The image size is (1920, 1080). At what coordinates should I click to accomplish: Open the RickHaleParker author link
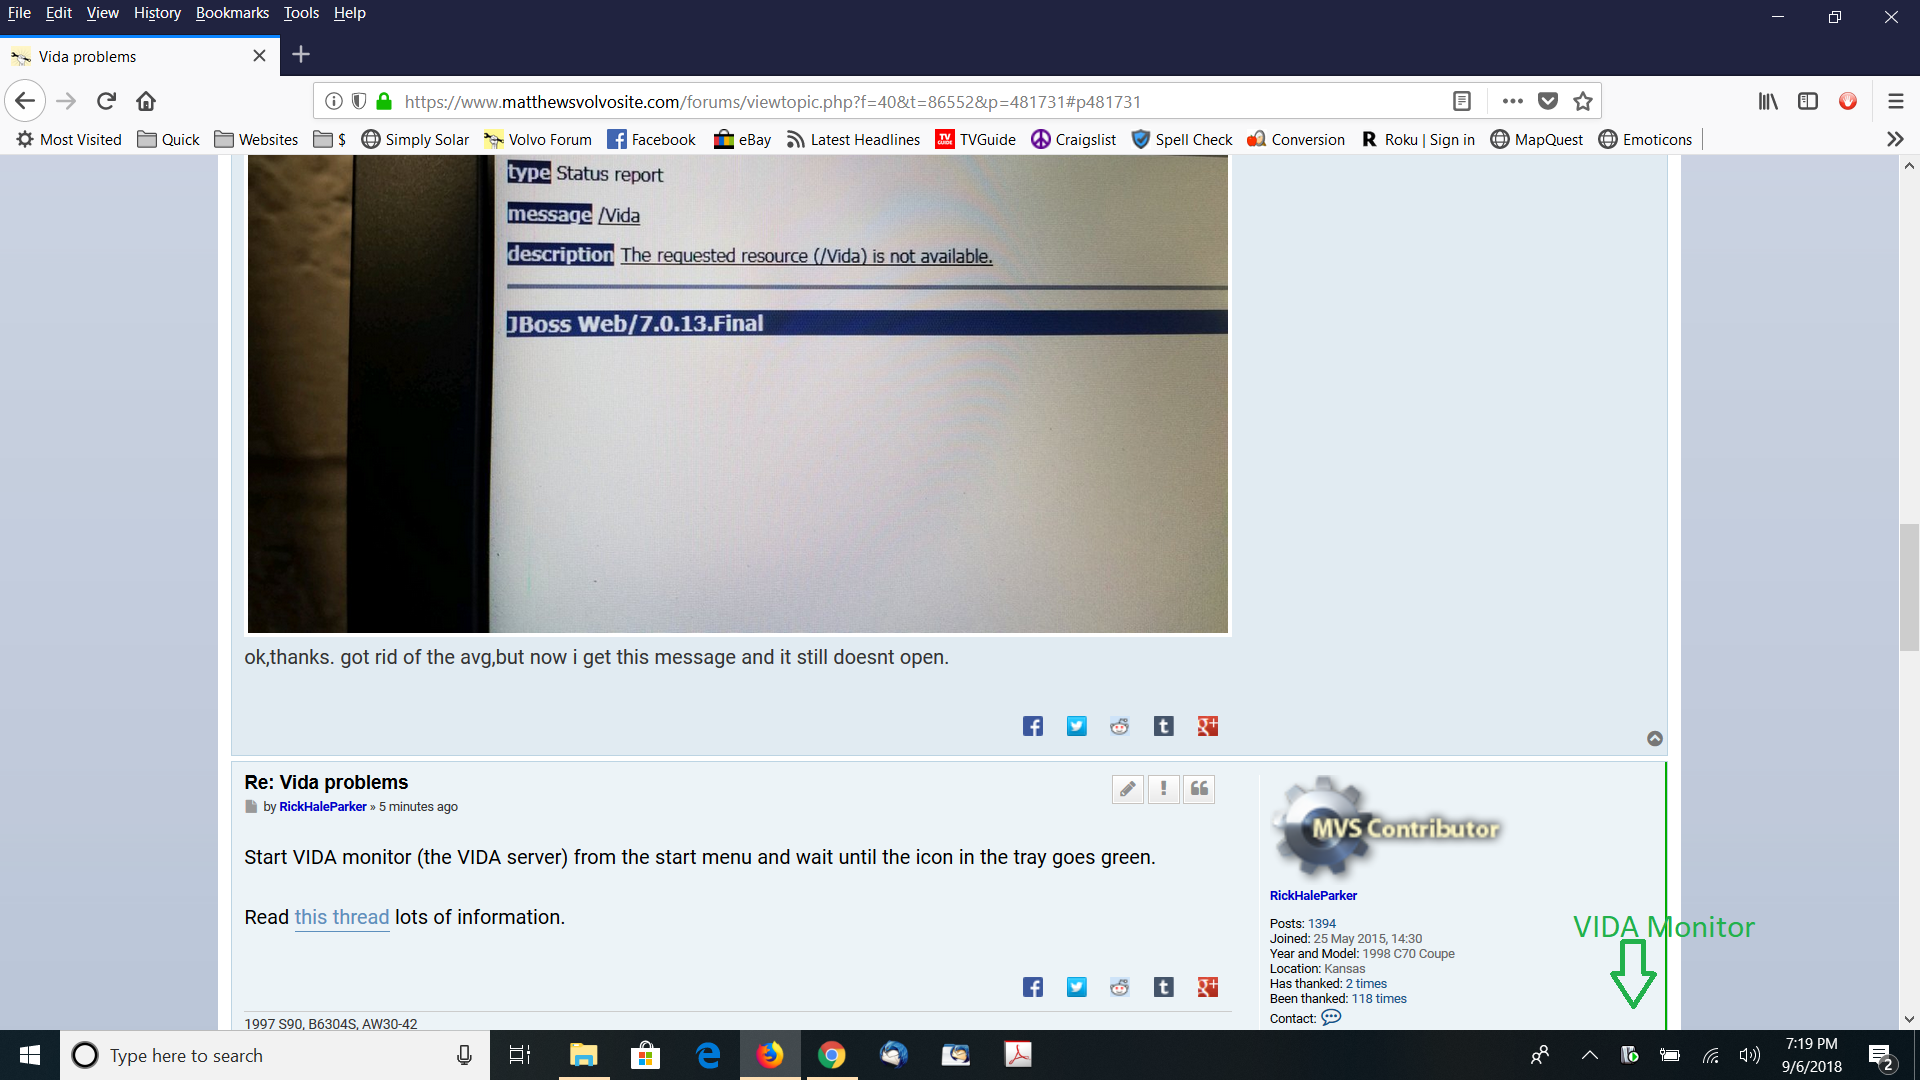click(x=322, y=807)
